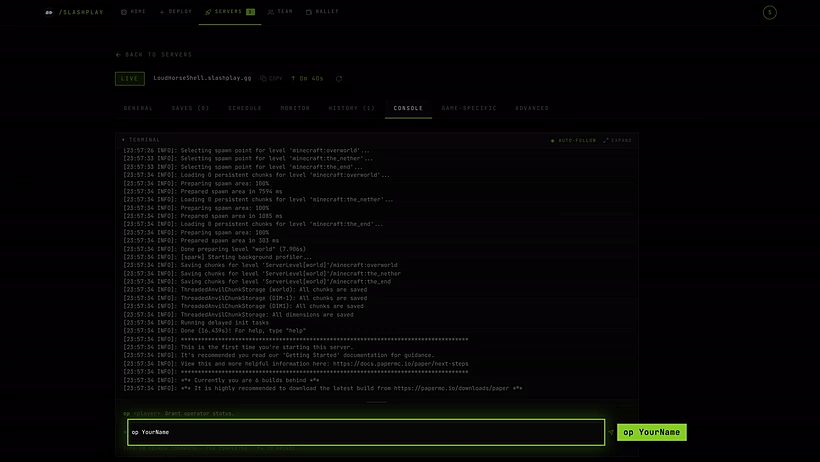Toggle Auto-Follow in the terminal
820x462 pixels.
click(573, 140)
